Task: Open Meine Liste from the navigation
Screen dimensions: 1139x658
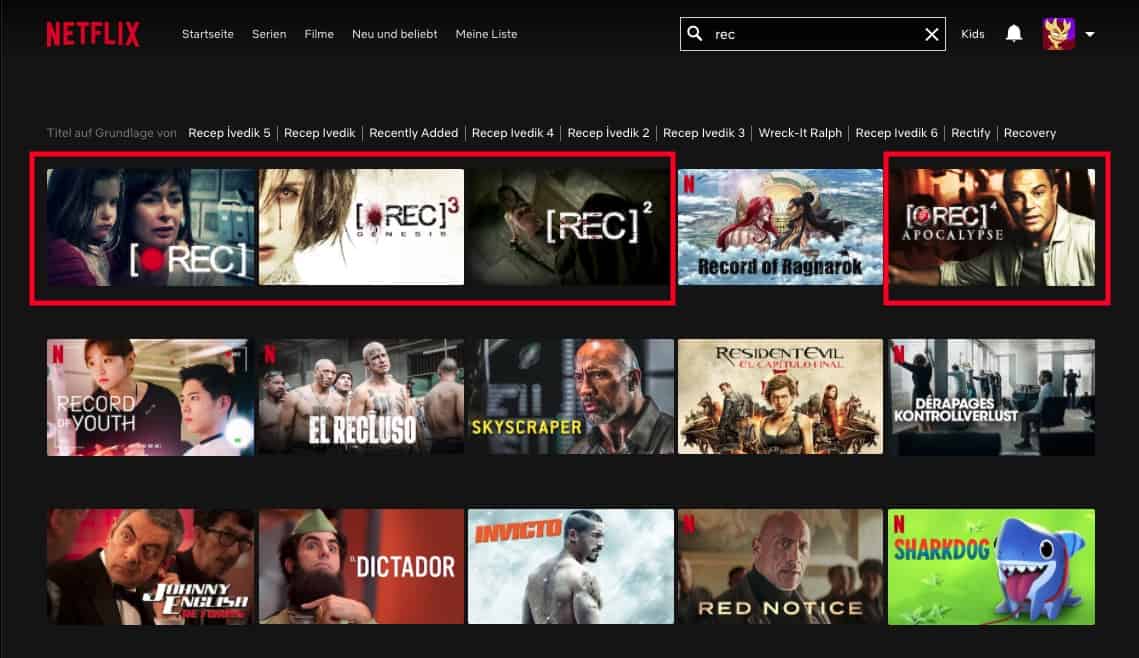Action: (x=486, y=33)
